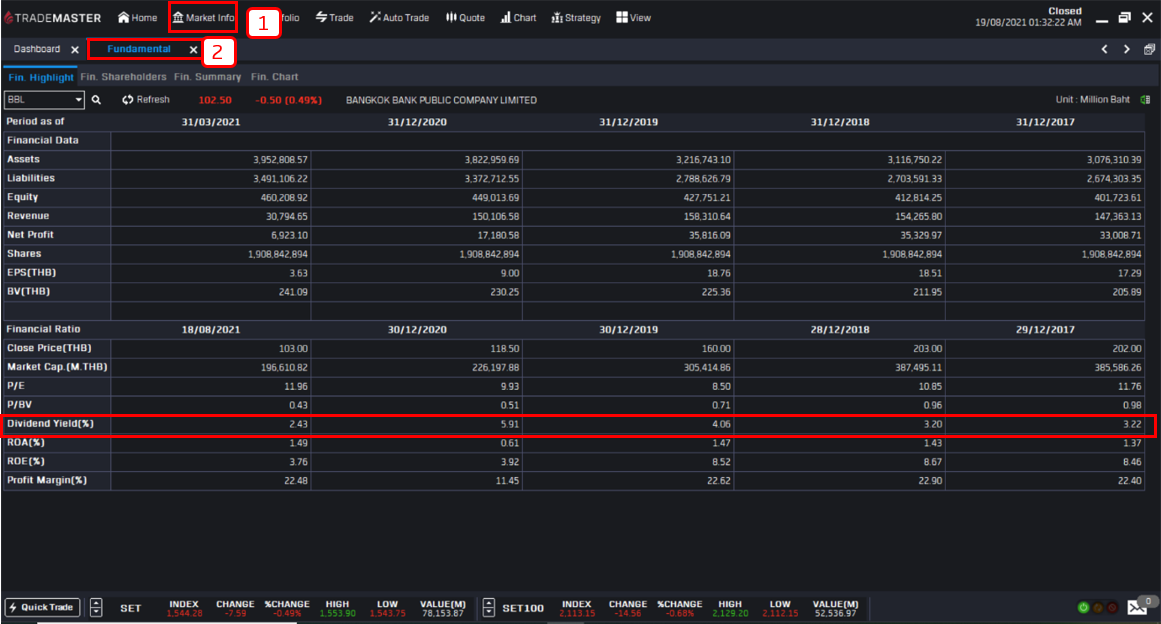Open the Auto Trade menu
This screenshot has height=624, width=1161.
(x=400, y=18)
